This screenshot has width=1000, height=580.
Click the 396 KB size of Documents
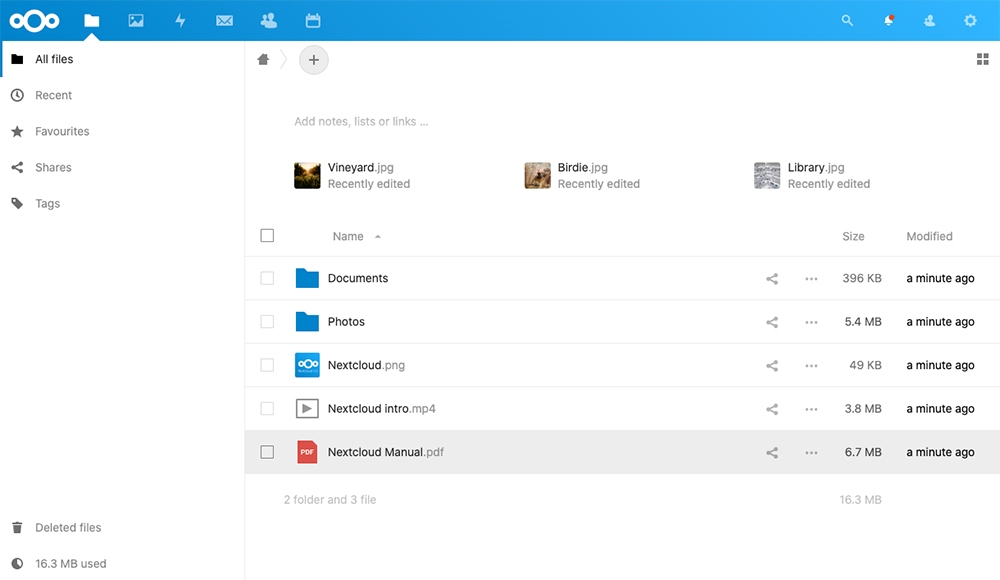tap(862, 278)
